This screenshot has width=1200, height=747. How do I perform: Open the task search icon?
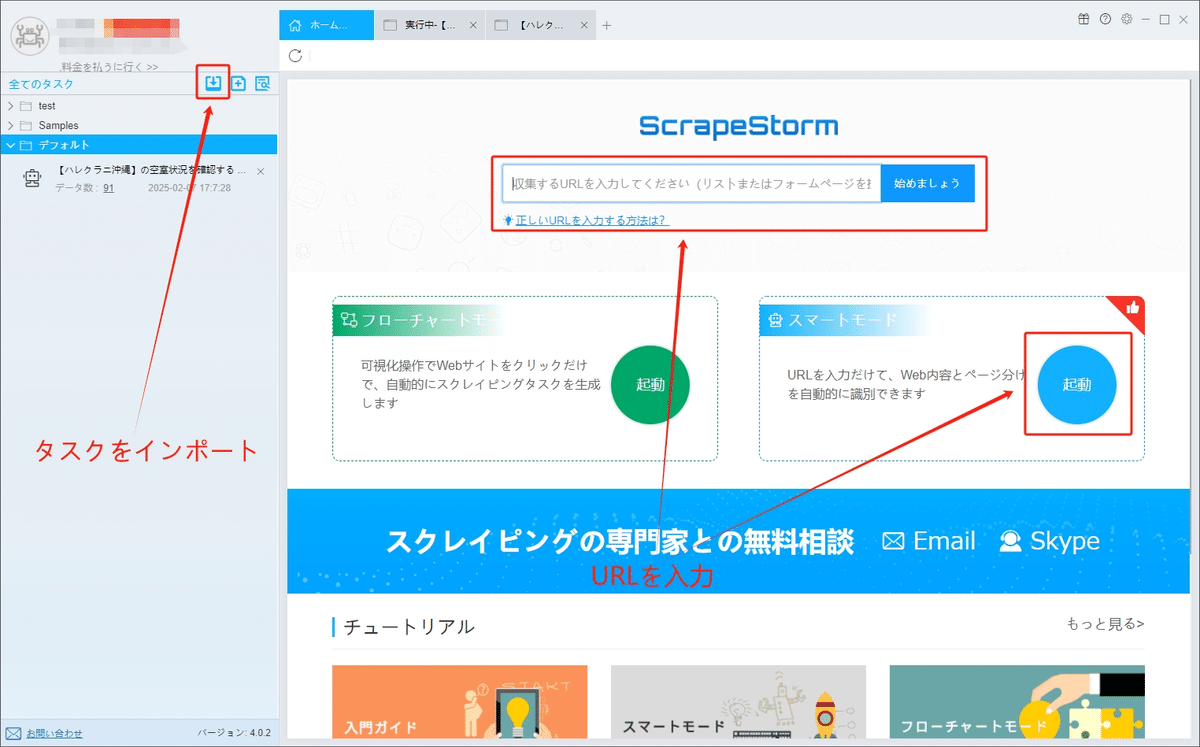pos(263,84)
